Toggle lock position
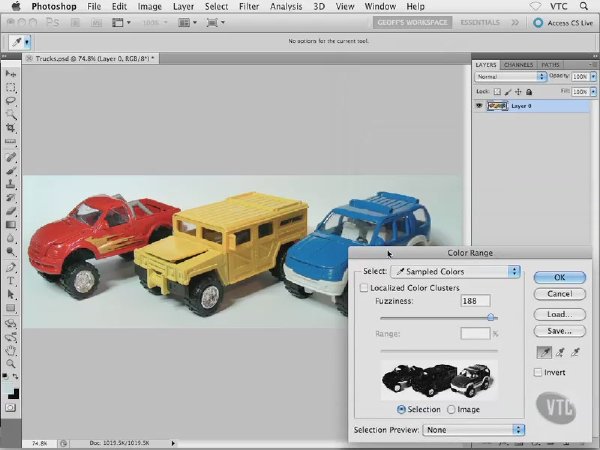Image resolution: width=600 pixels, height=450 pixels. (518, 92)
